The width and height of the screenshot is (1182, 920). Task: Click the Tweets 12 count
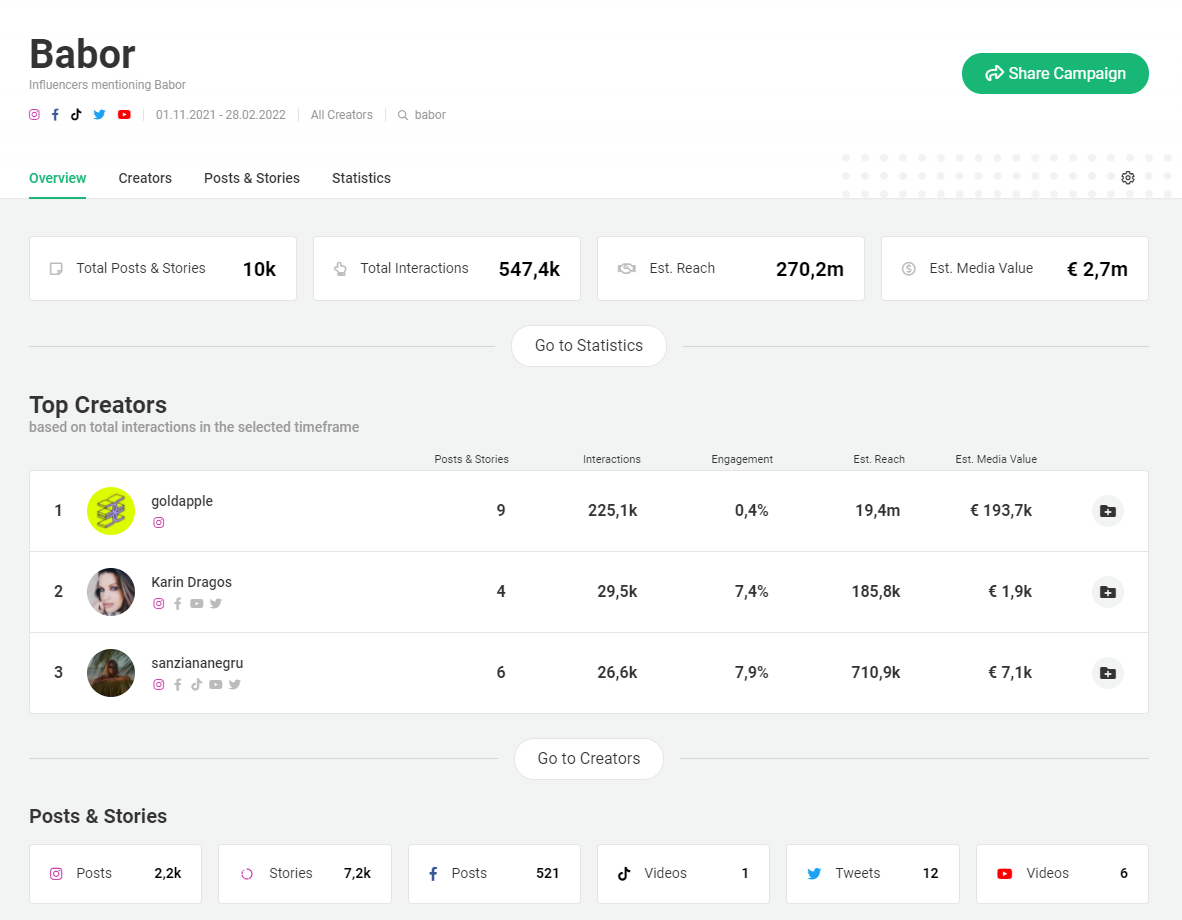[930, 873]
